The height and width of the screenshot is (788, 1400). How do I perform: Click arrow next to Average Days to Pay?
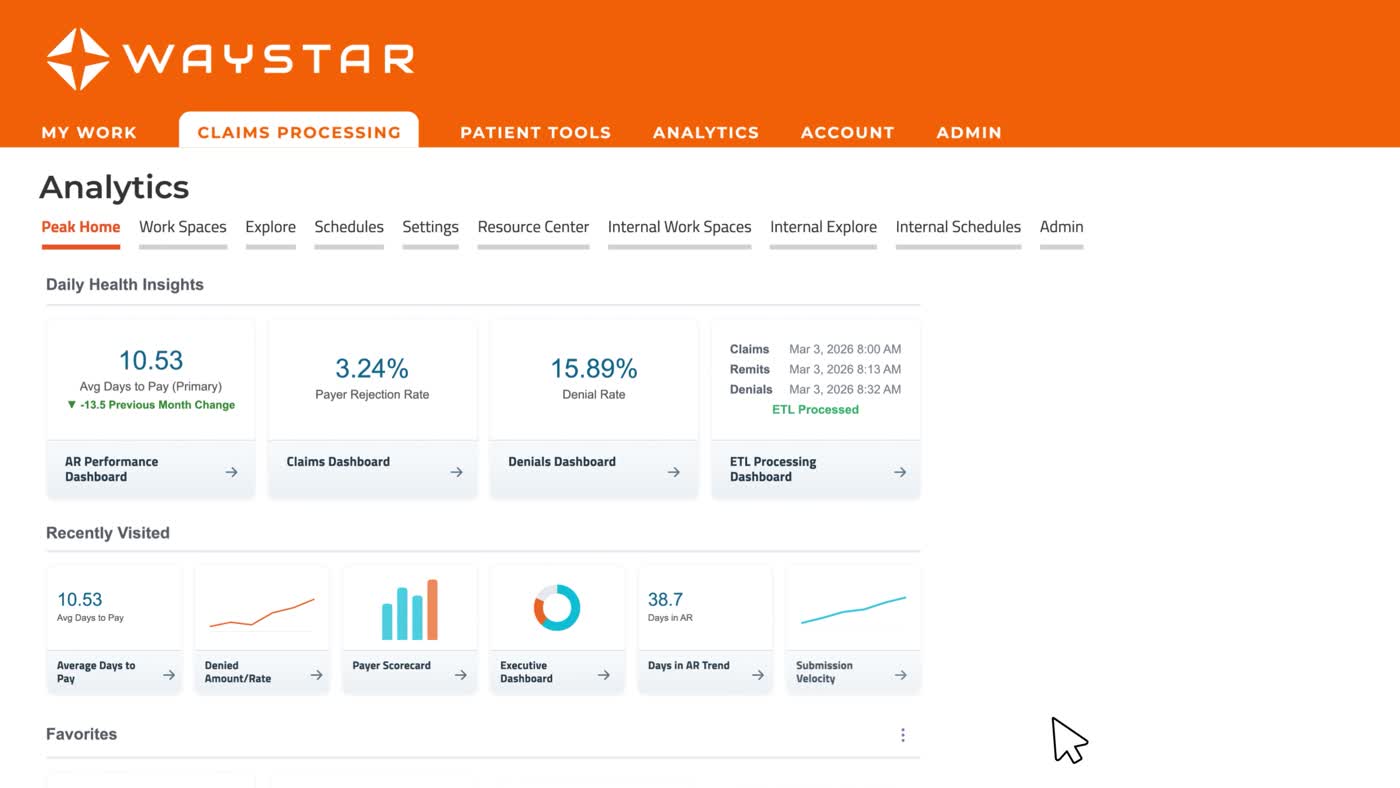(x=169, y=675)
